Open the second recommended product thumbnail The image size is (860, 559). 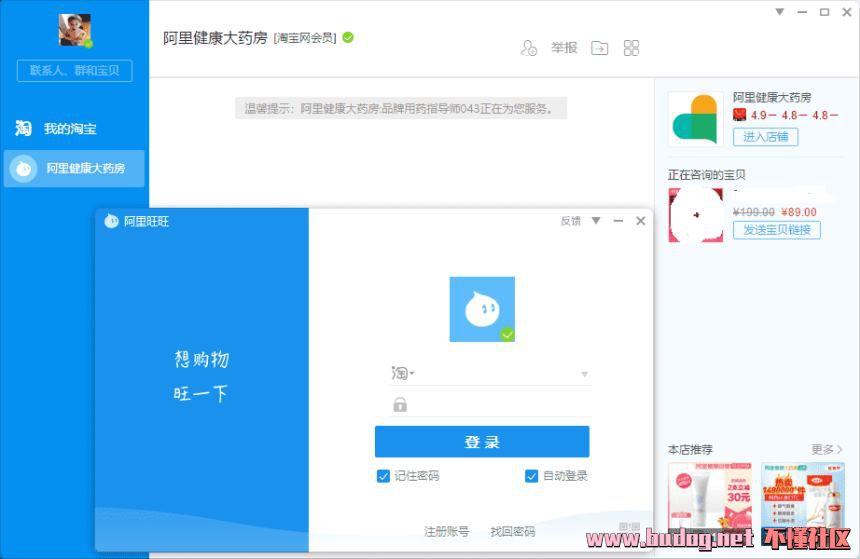point(803,496)
